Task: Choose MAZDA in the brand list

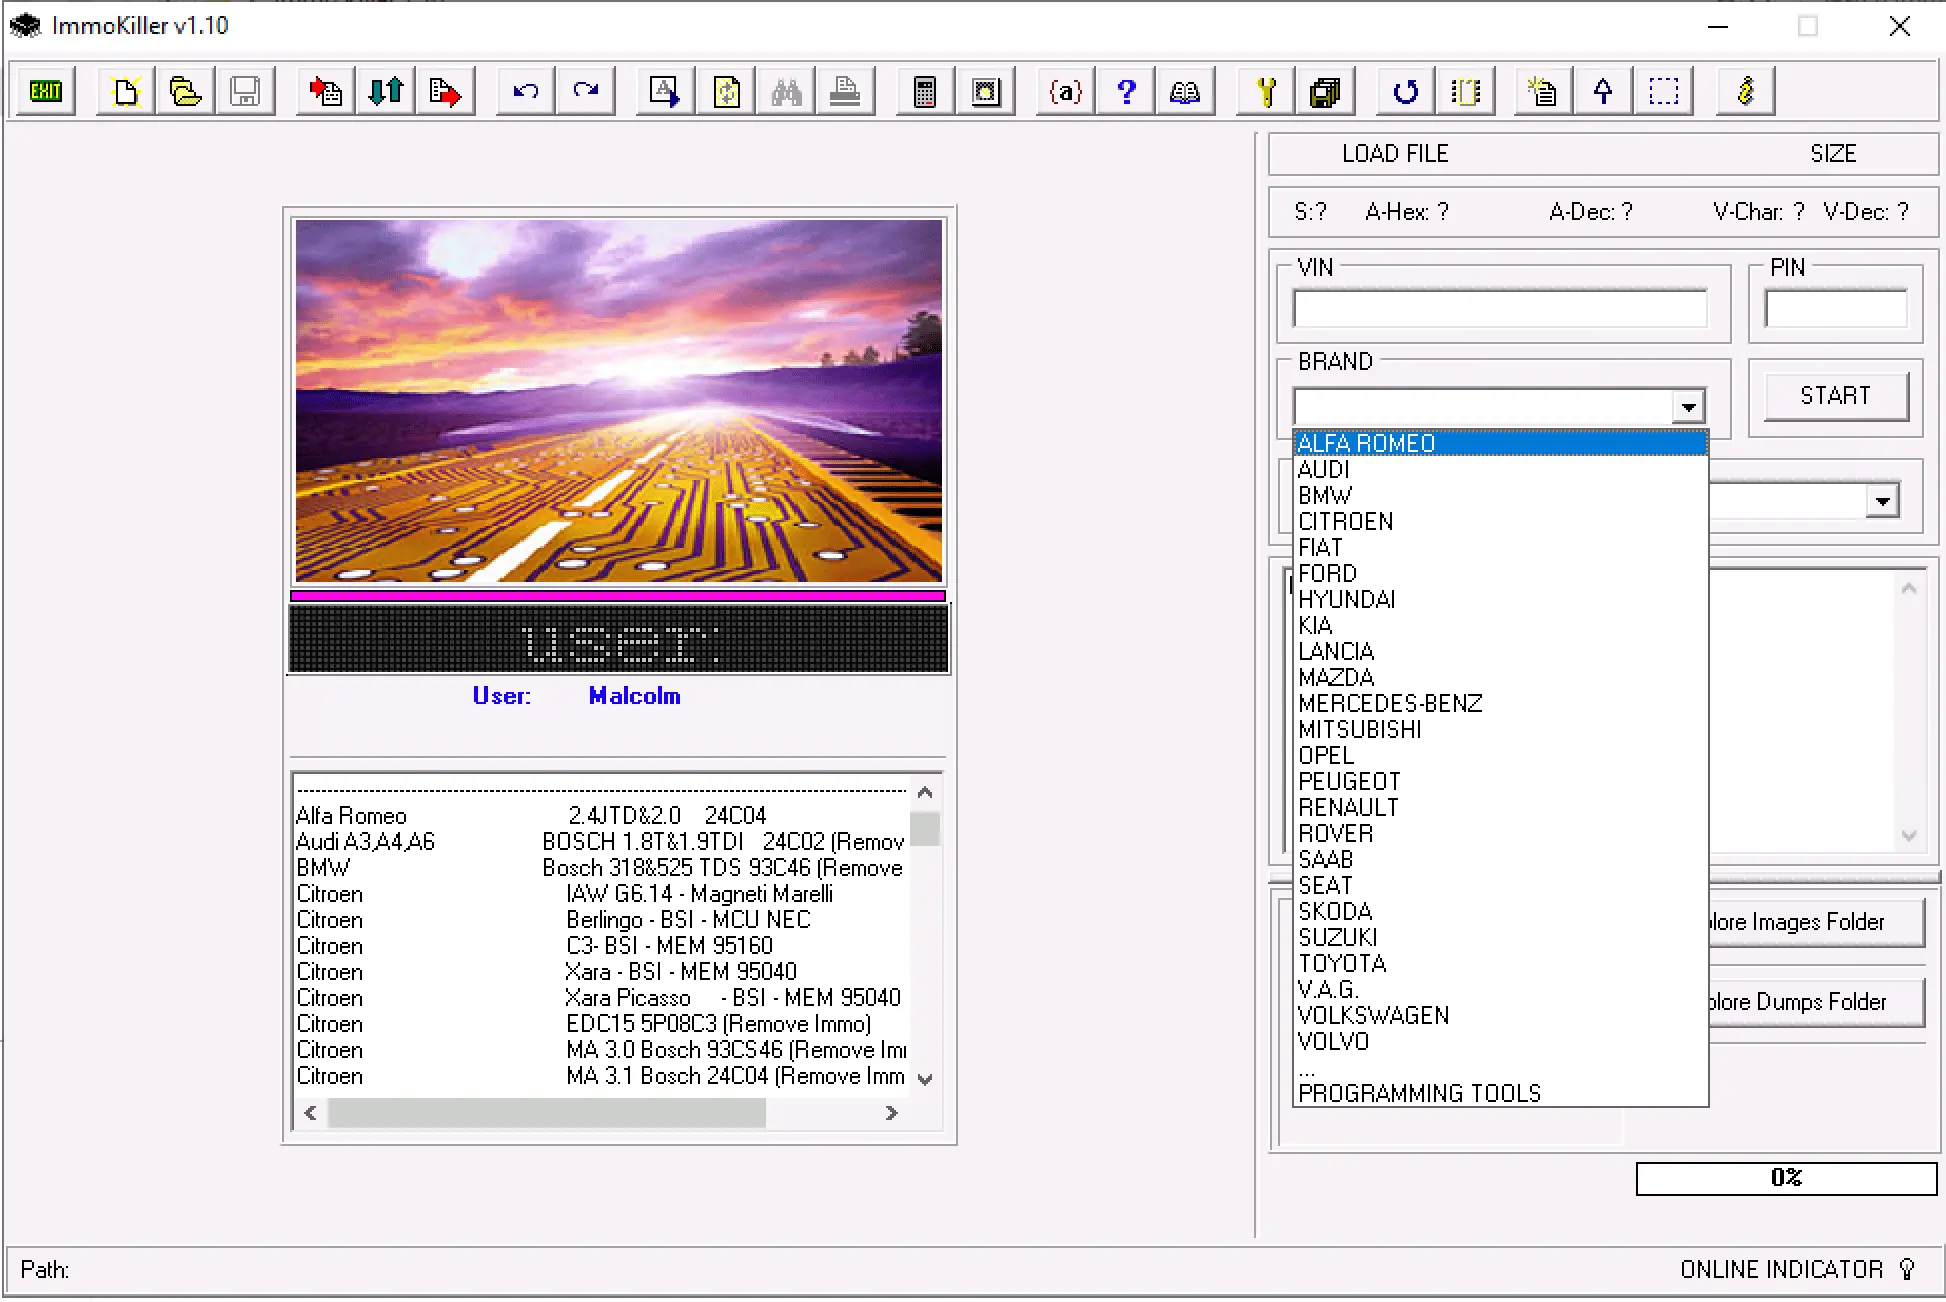Action: click(x=1500, y=677)
